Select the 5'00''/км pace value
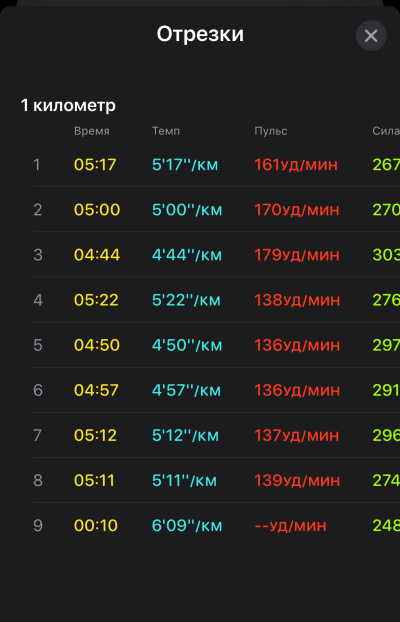This screenshot has width=400, height=622. coord(187,209)
